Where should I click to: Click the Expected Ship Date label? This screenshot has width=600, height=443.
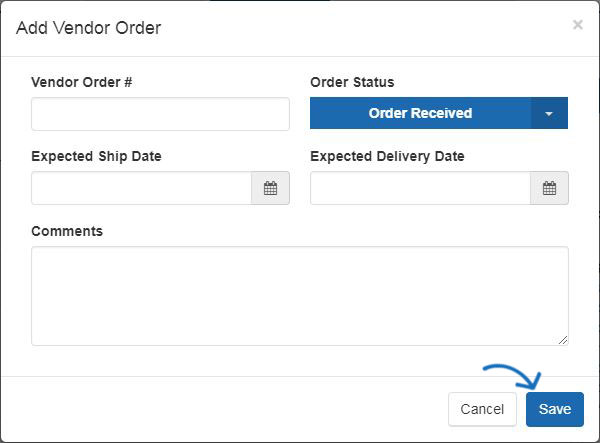click(96, 156)
